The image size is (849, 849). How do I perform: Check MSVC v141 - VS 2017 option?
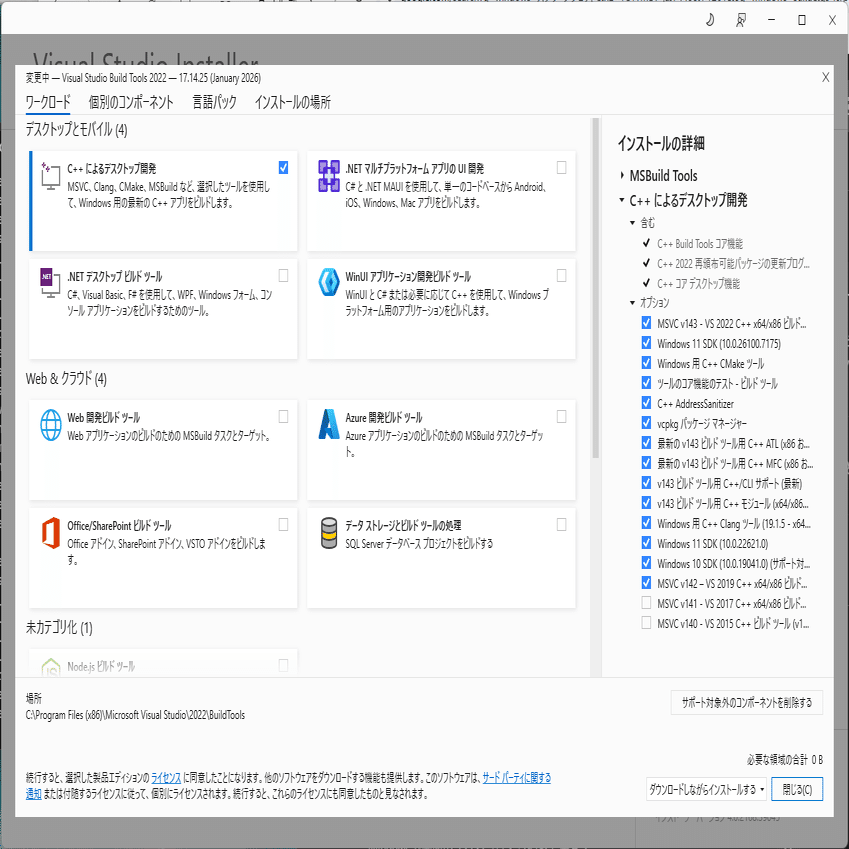click(646, 603)
